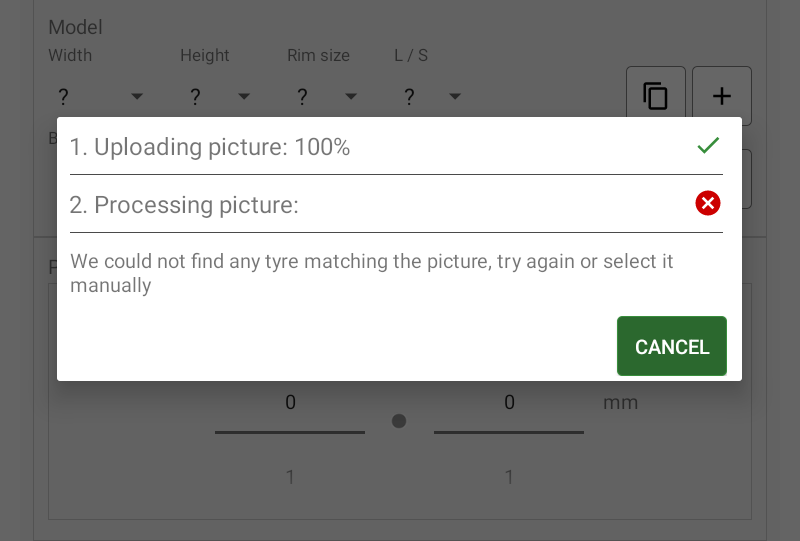This screenshot has height=541, width=800.
Task: Click the red error cross icon
Action: (x=708, y=203)
